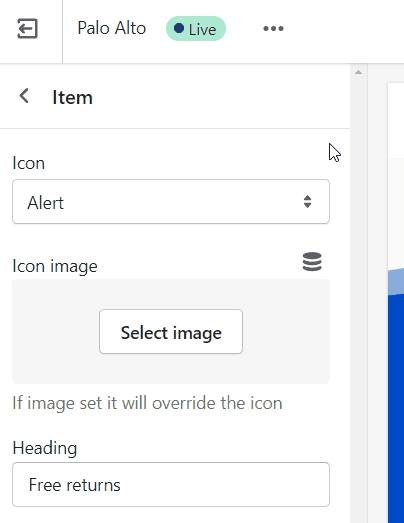Connect dynamic source for Icon image

tap(312, 262)
